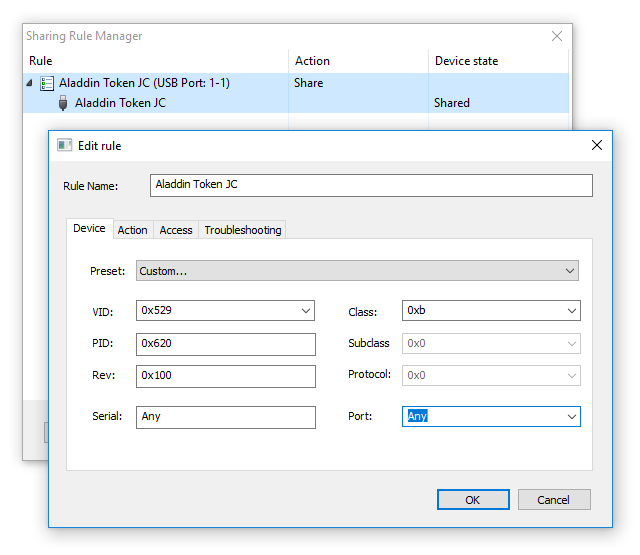Select the Aladdin Token JC (USB Port: 1-1) row
Image resolution: width=640 pixels, height=555 pixels.
(296, 83)
